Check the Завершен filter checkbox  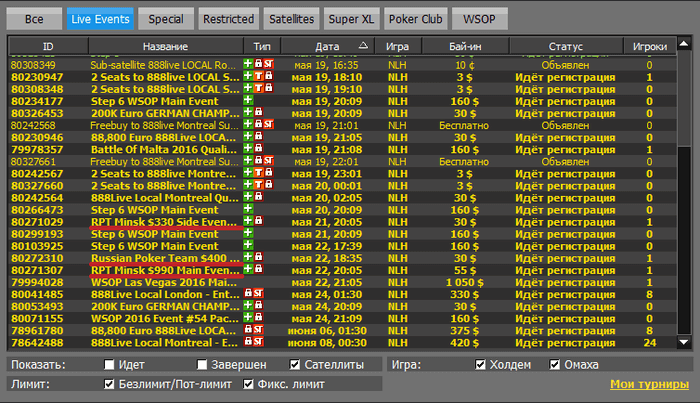(x=202, y=365)
